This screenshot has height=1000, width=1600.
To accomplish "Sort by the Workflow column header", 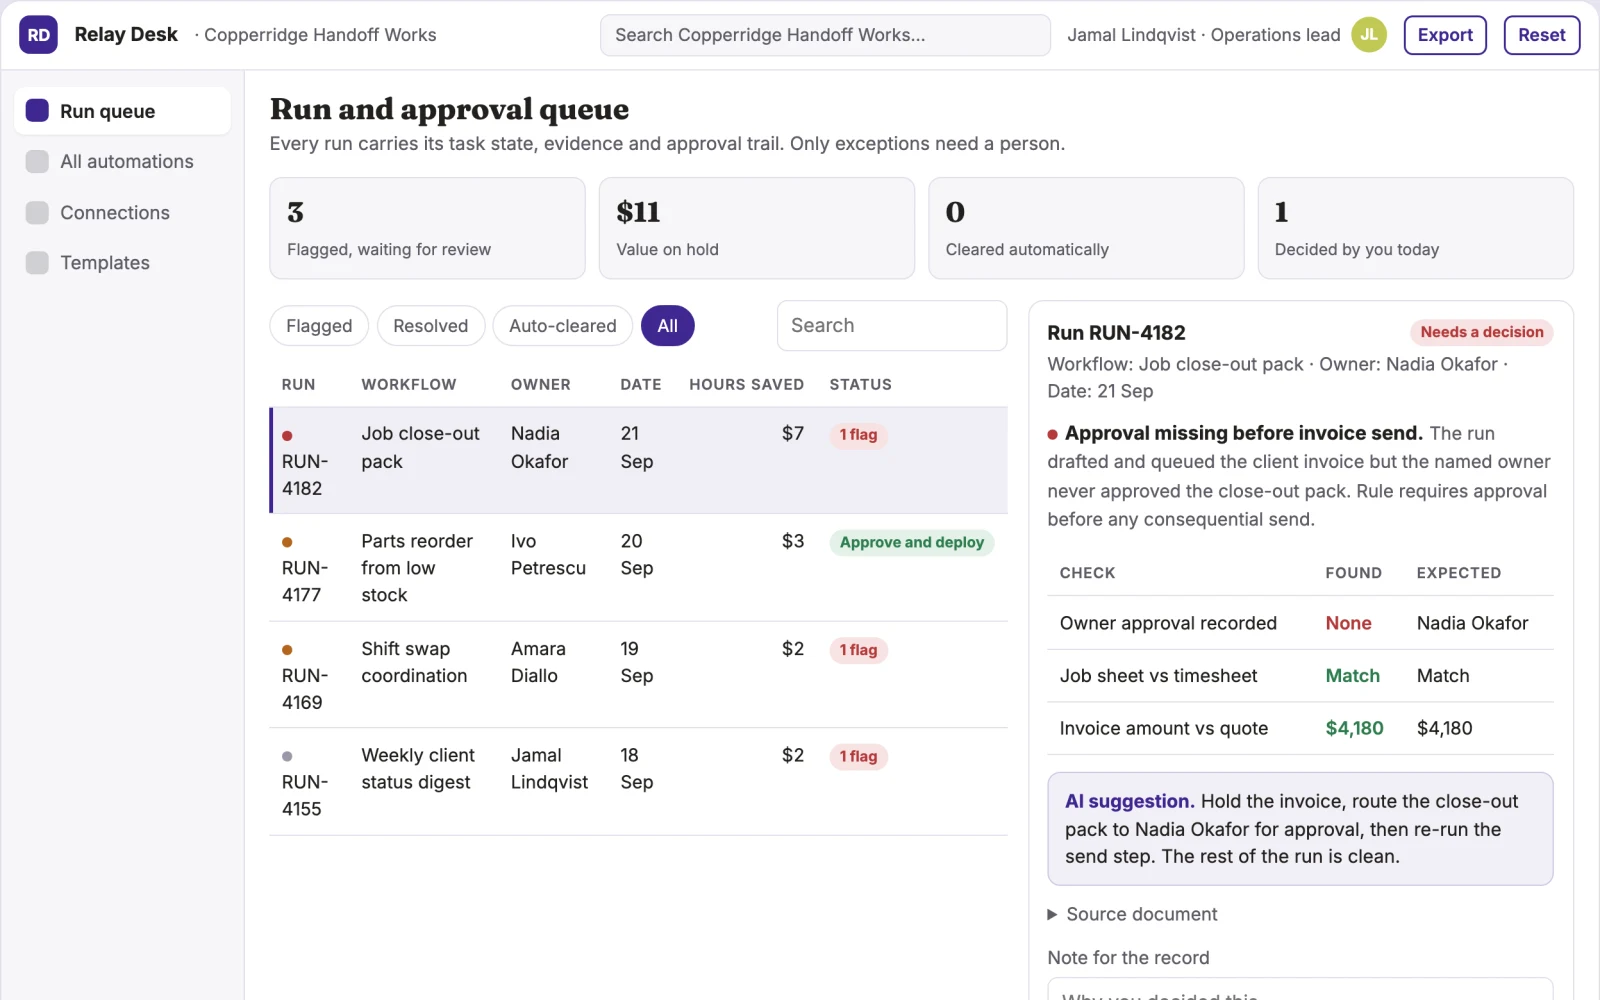I will [x=409, y=385].
